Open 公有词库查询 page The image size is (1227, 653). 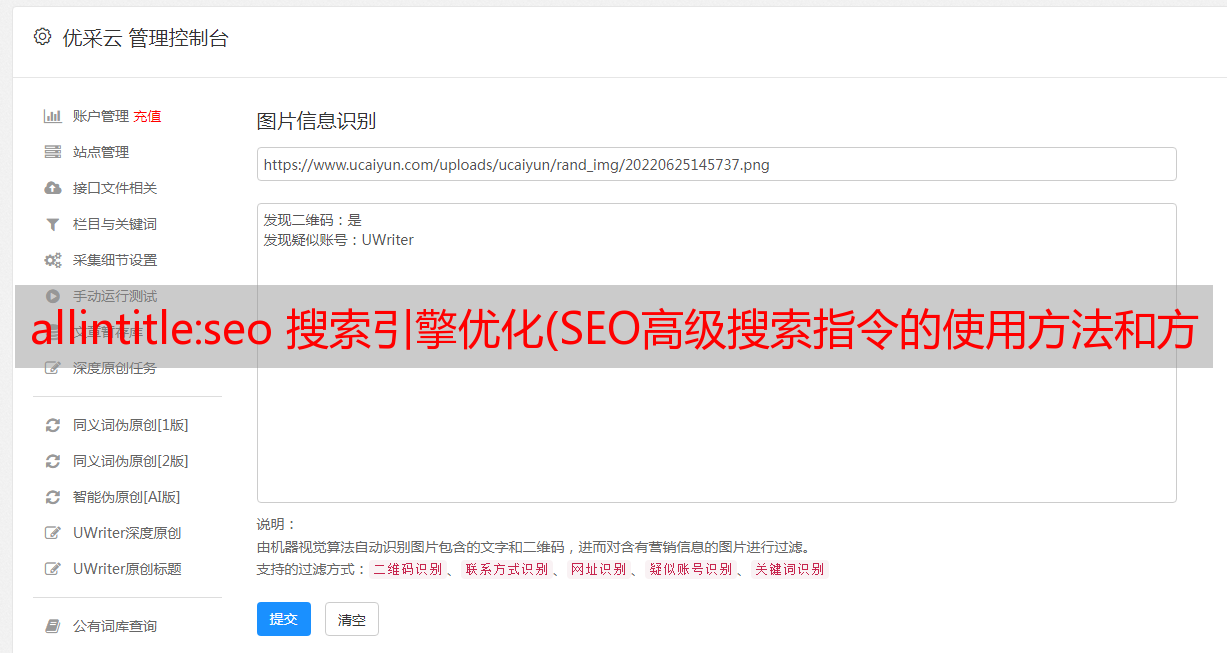pos(115,626)
